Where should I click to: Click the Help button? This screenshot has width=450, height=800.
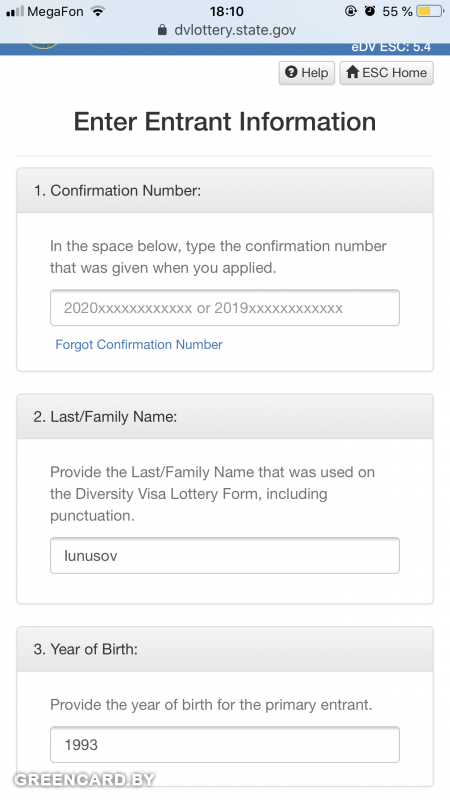[x=307, y=72]
